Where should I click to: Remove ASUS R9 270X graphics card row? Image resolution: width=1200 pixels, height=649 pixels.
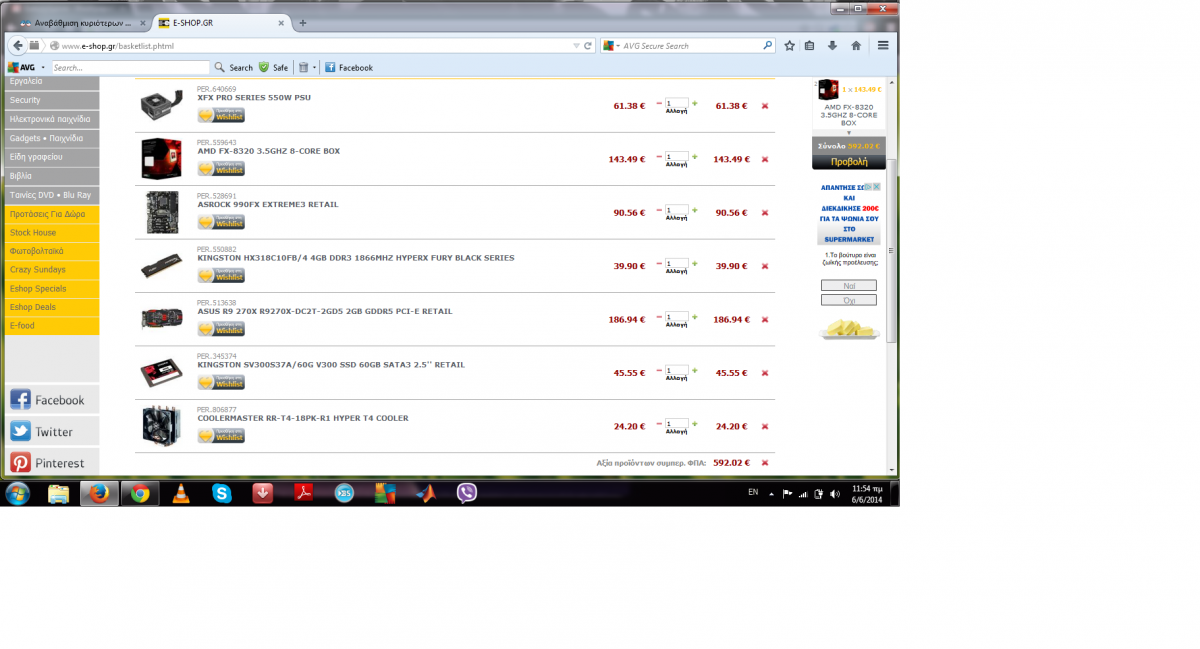pyautogui.click(x=765, y=320)
